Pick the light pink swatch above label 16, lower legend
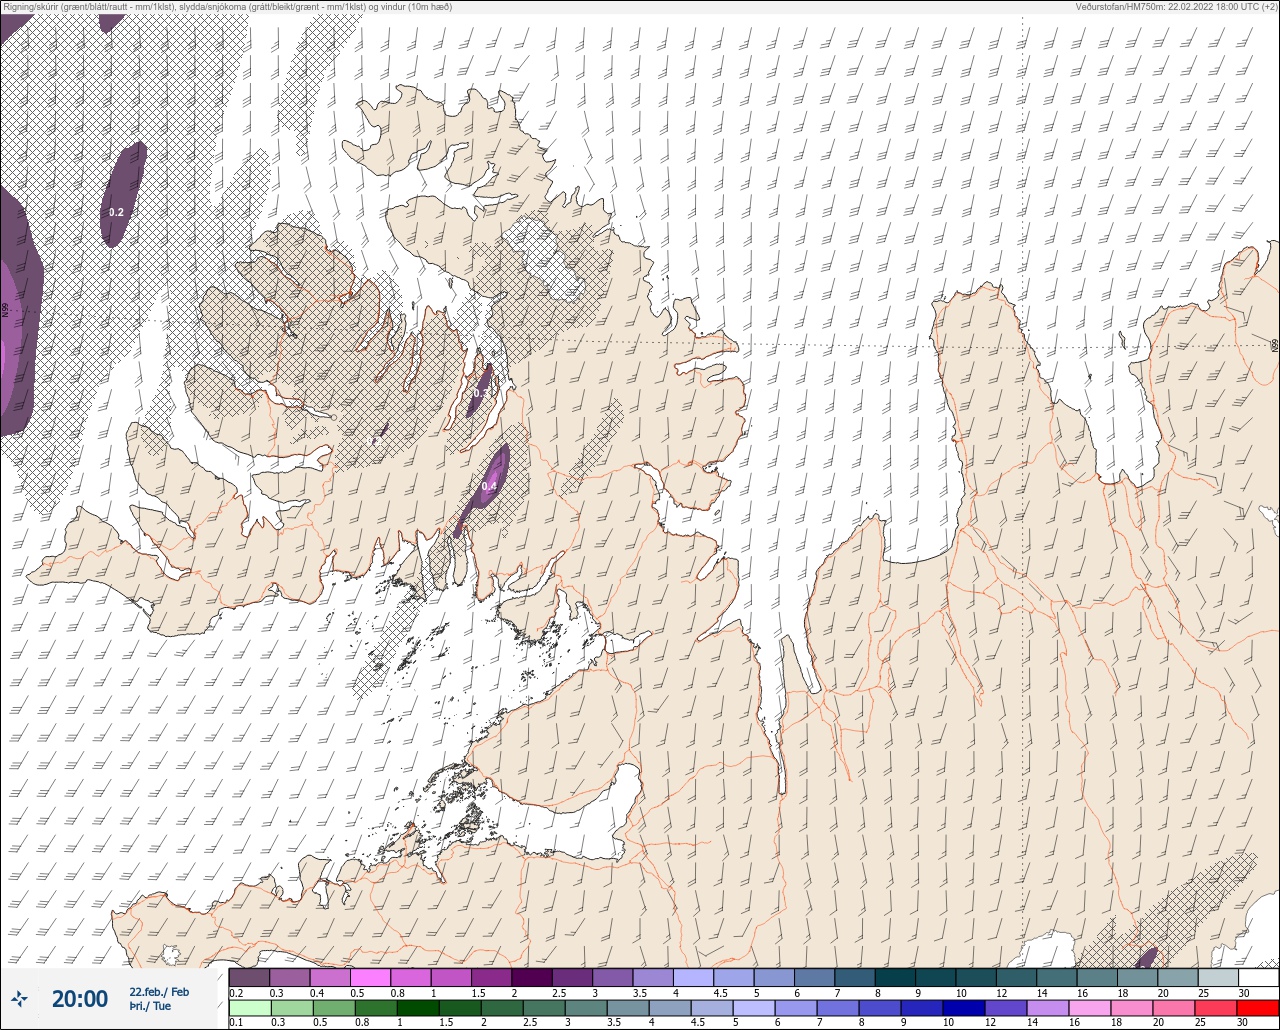Viewport: 1280px width, 1030px height. (1089, 1008)
